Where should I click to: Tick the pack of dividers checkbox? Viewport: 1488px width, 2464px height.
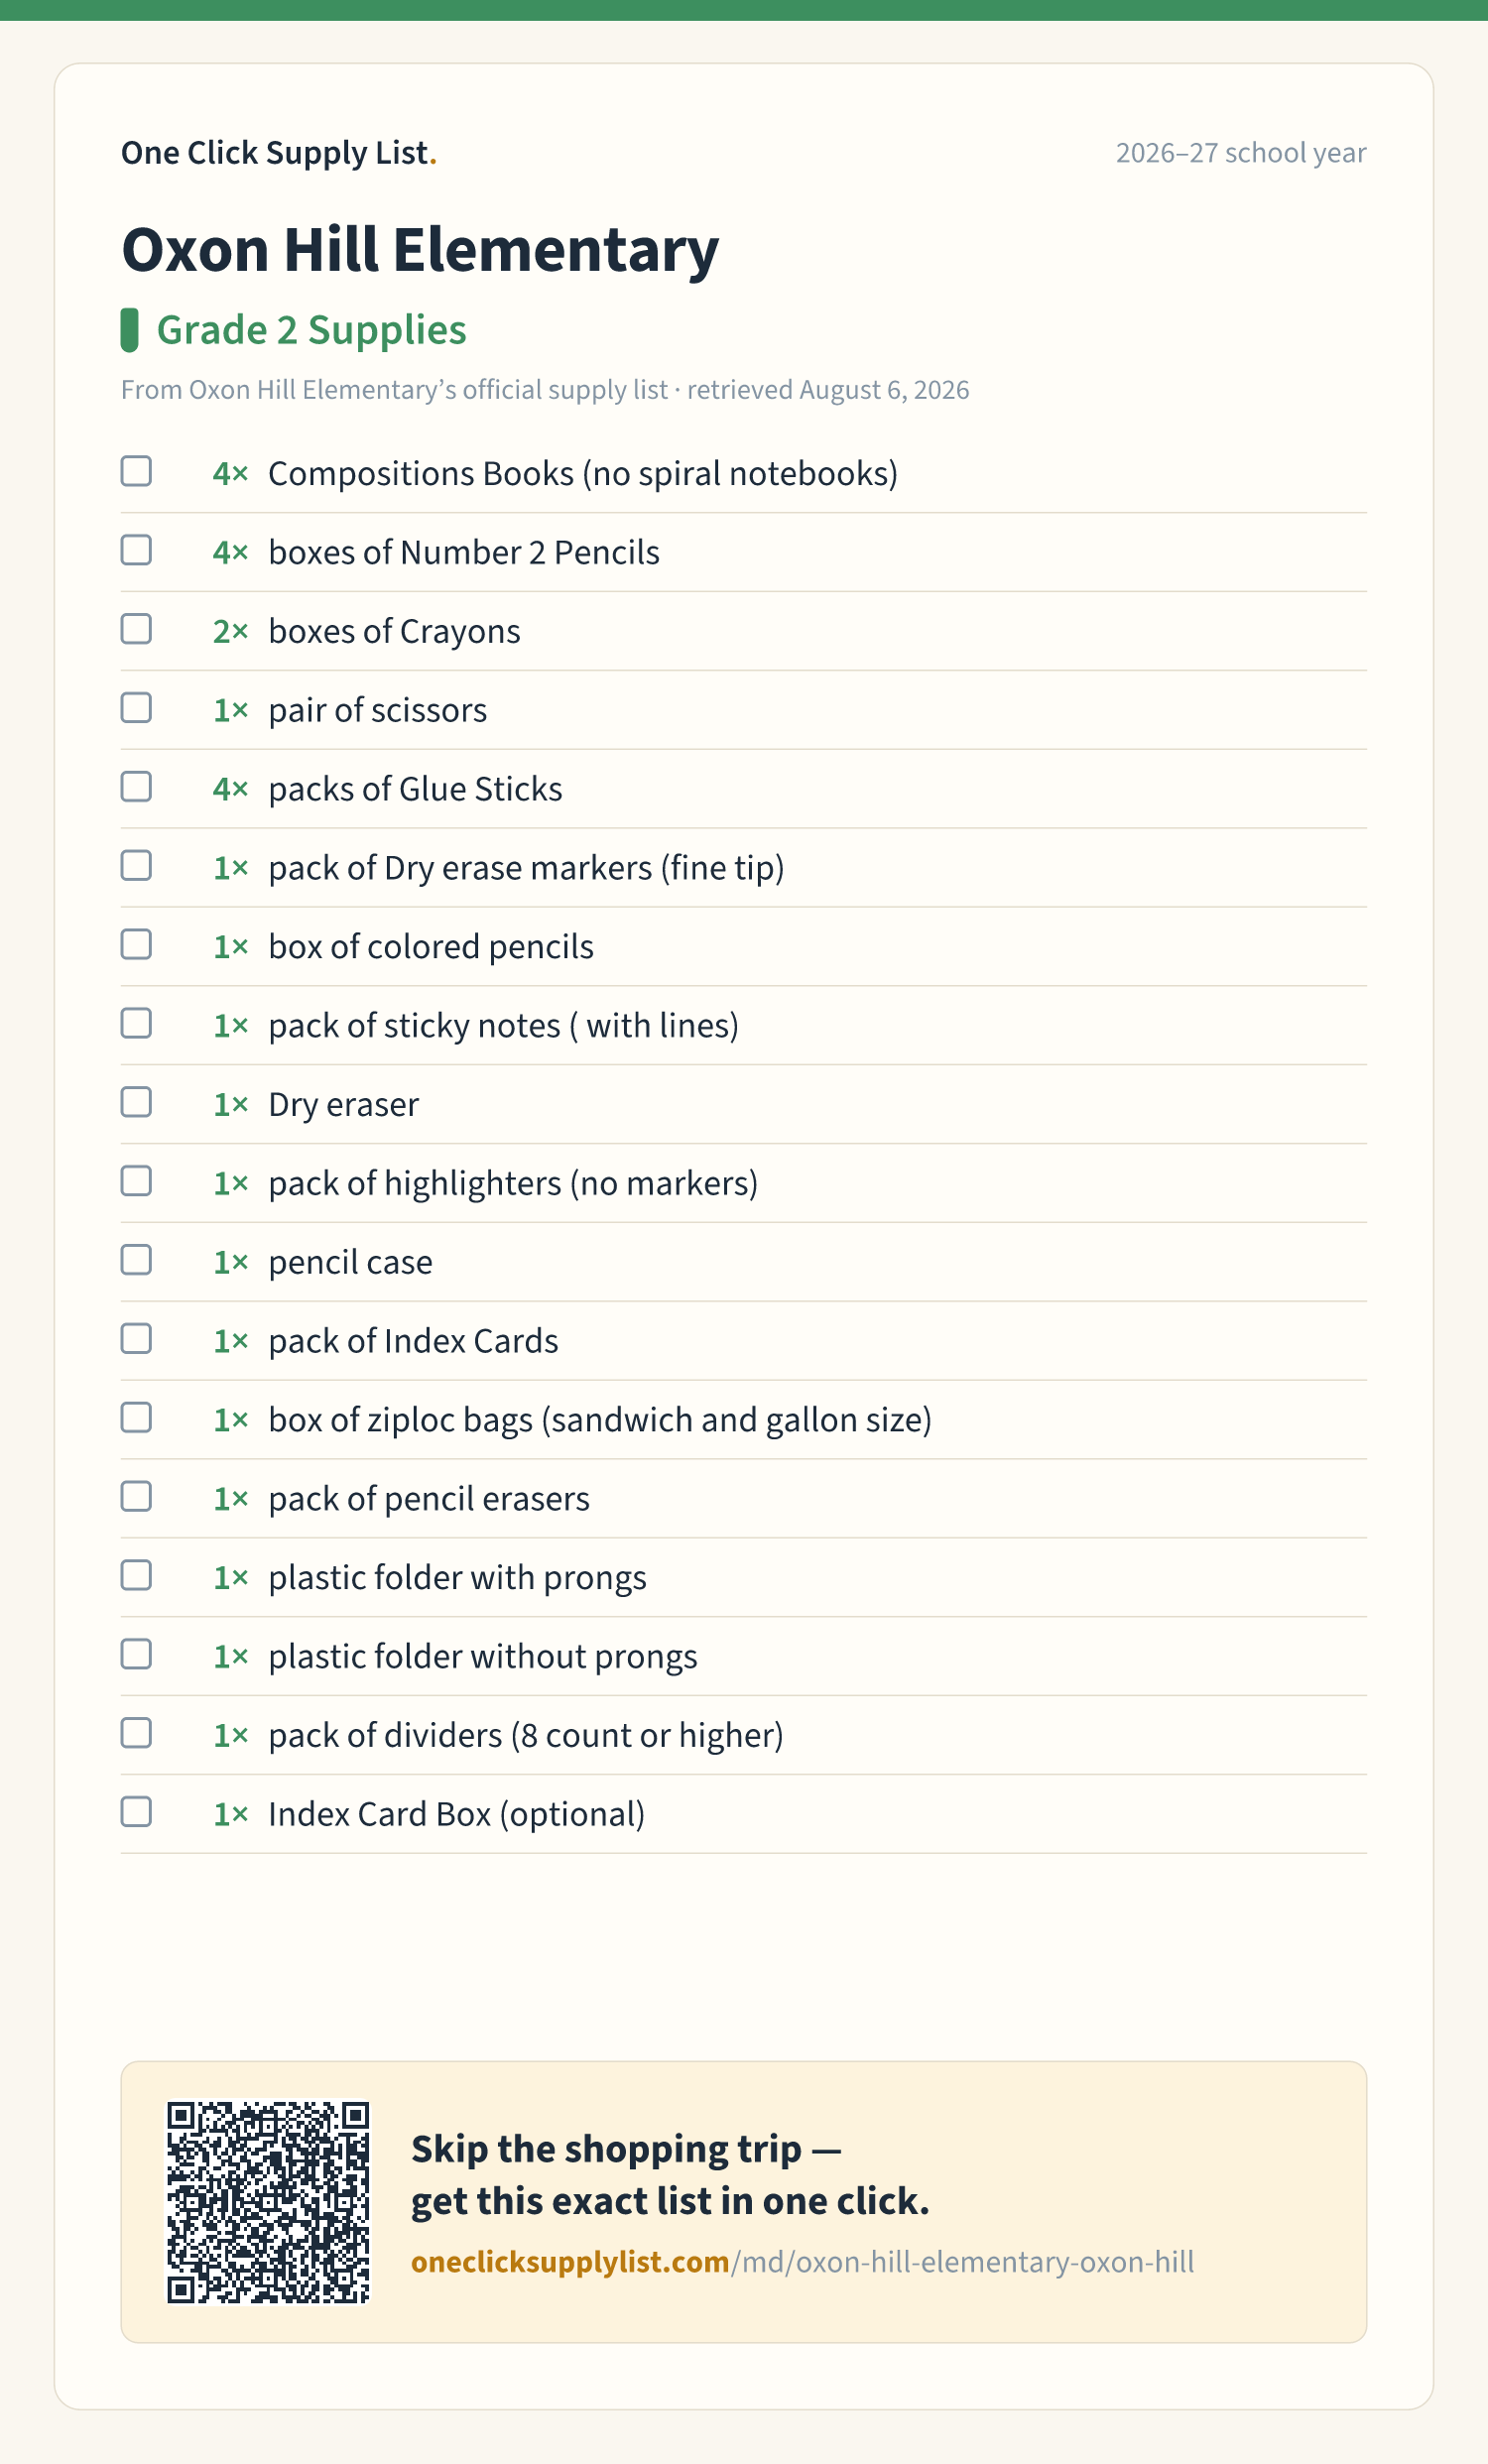pos(136,1734)
